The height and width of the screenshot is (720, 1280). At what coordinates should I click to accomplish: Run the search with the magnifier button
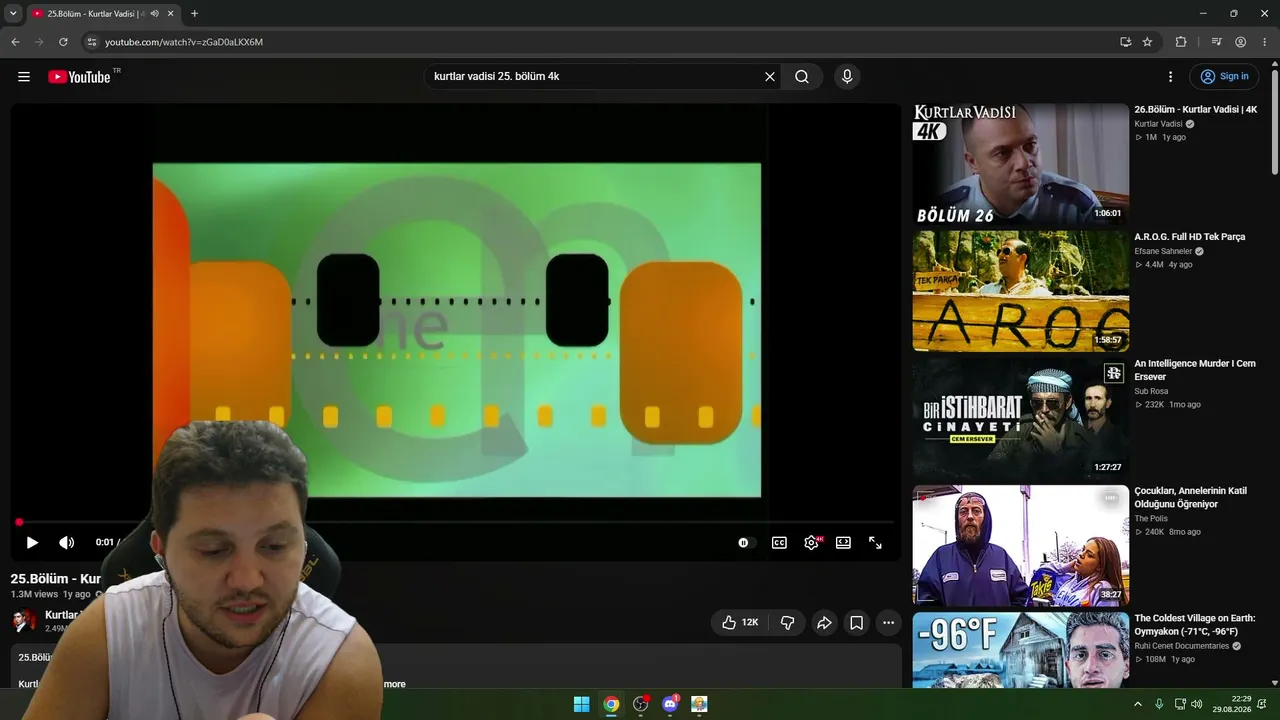coord(802,77)
